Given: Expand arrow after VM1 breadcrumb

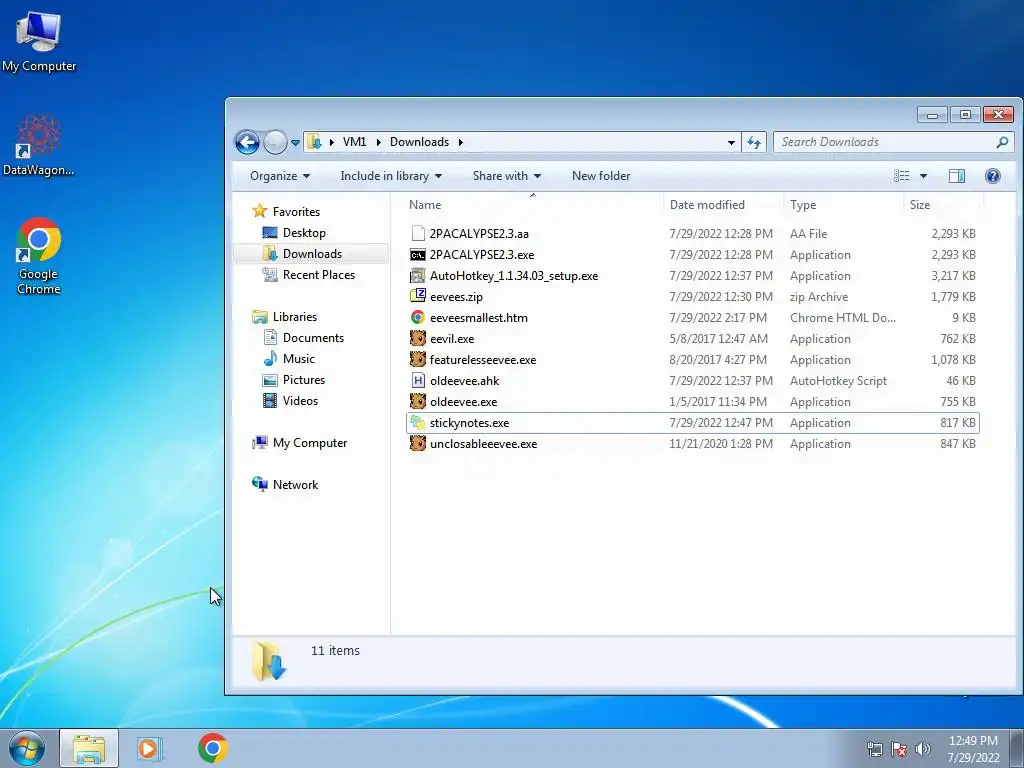Looking at the screenshot, I should pyautogui.click(x=378, y=142).
